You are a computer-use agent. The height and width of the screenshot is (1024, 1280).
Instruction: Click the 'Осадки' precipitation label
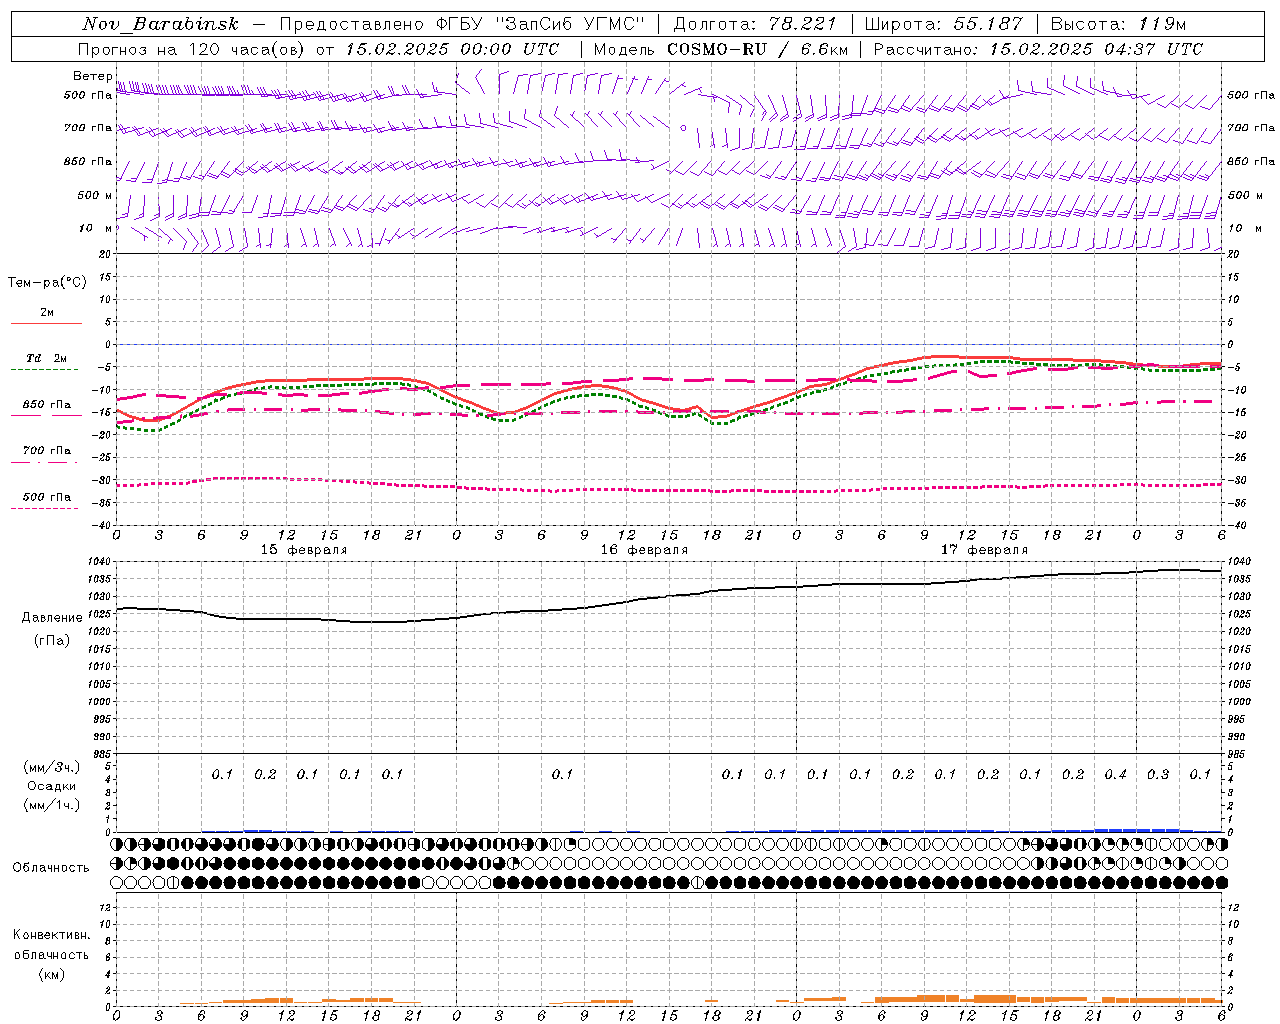[x=51, y=787]
